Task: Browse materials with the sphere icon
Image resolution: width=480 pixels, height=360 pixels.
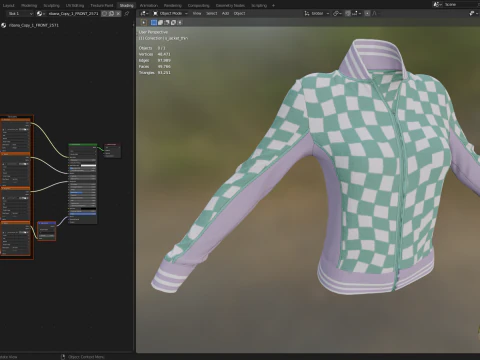Action: (x=41, y=14)
